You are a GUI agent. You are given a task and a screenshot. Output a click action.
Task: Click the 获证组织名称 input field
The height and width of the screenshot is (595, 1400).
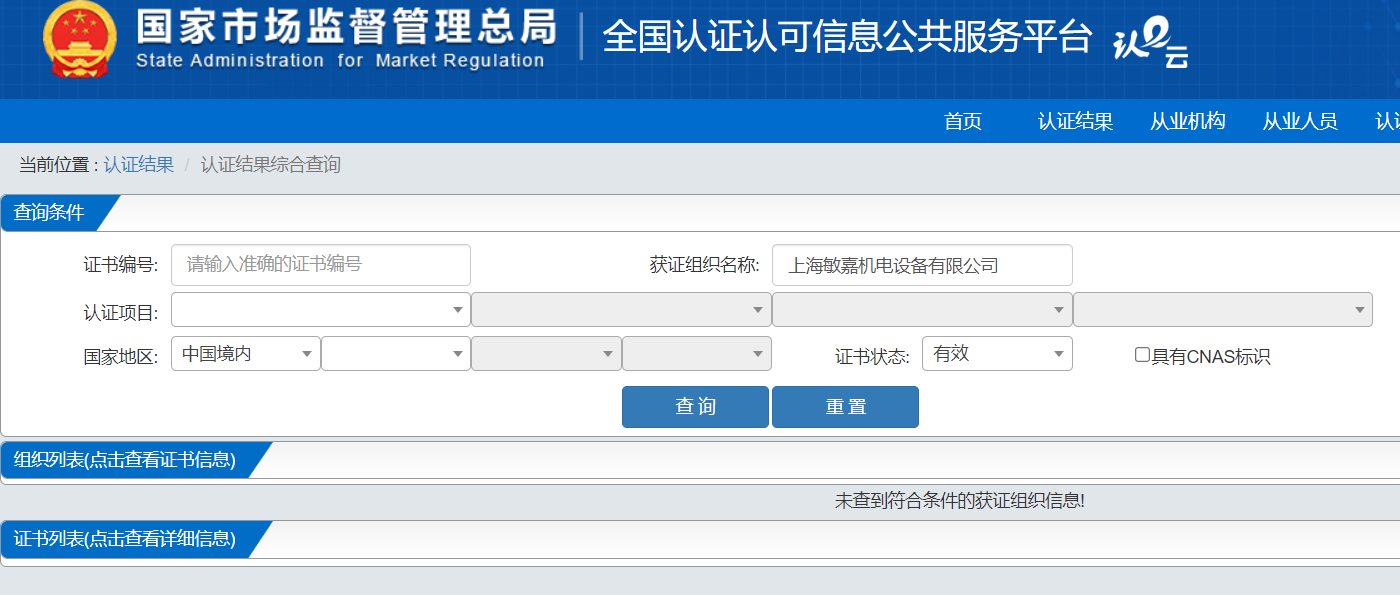(x=922, y=265)
